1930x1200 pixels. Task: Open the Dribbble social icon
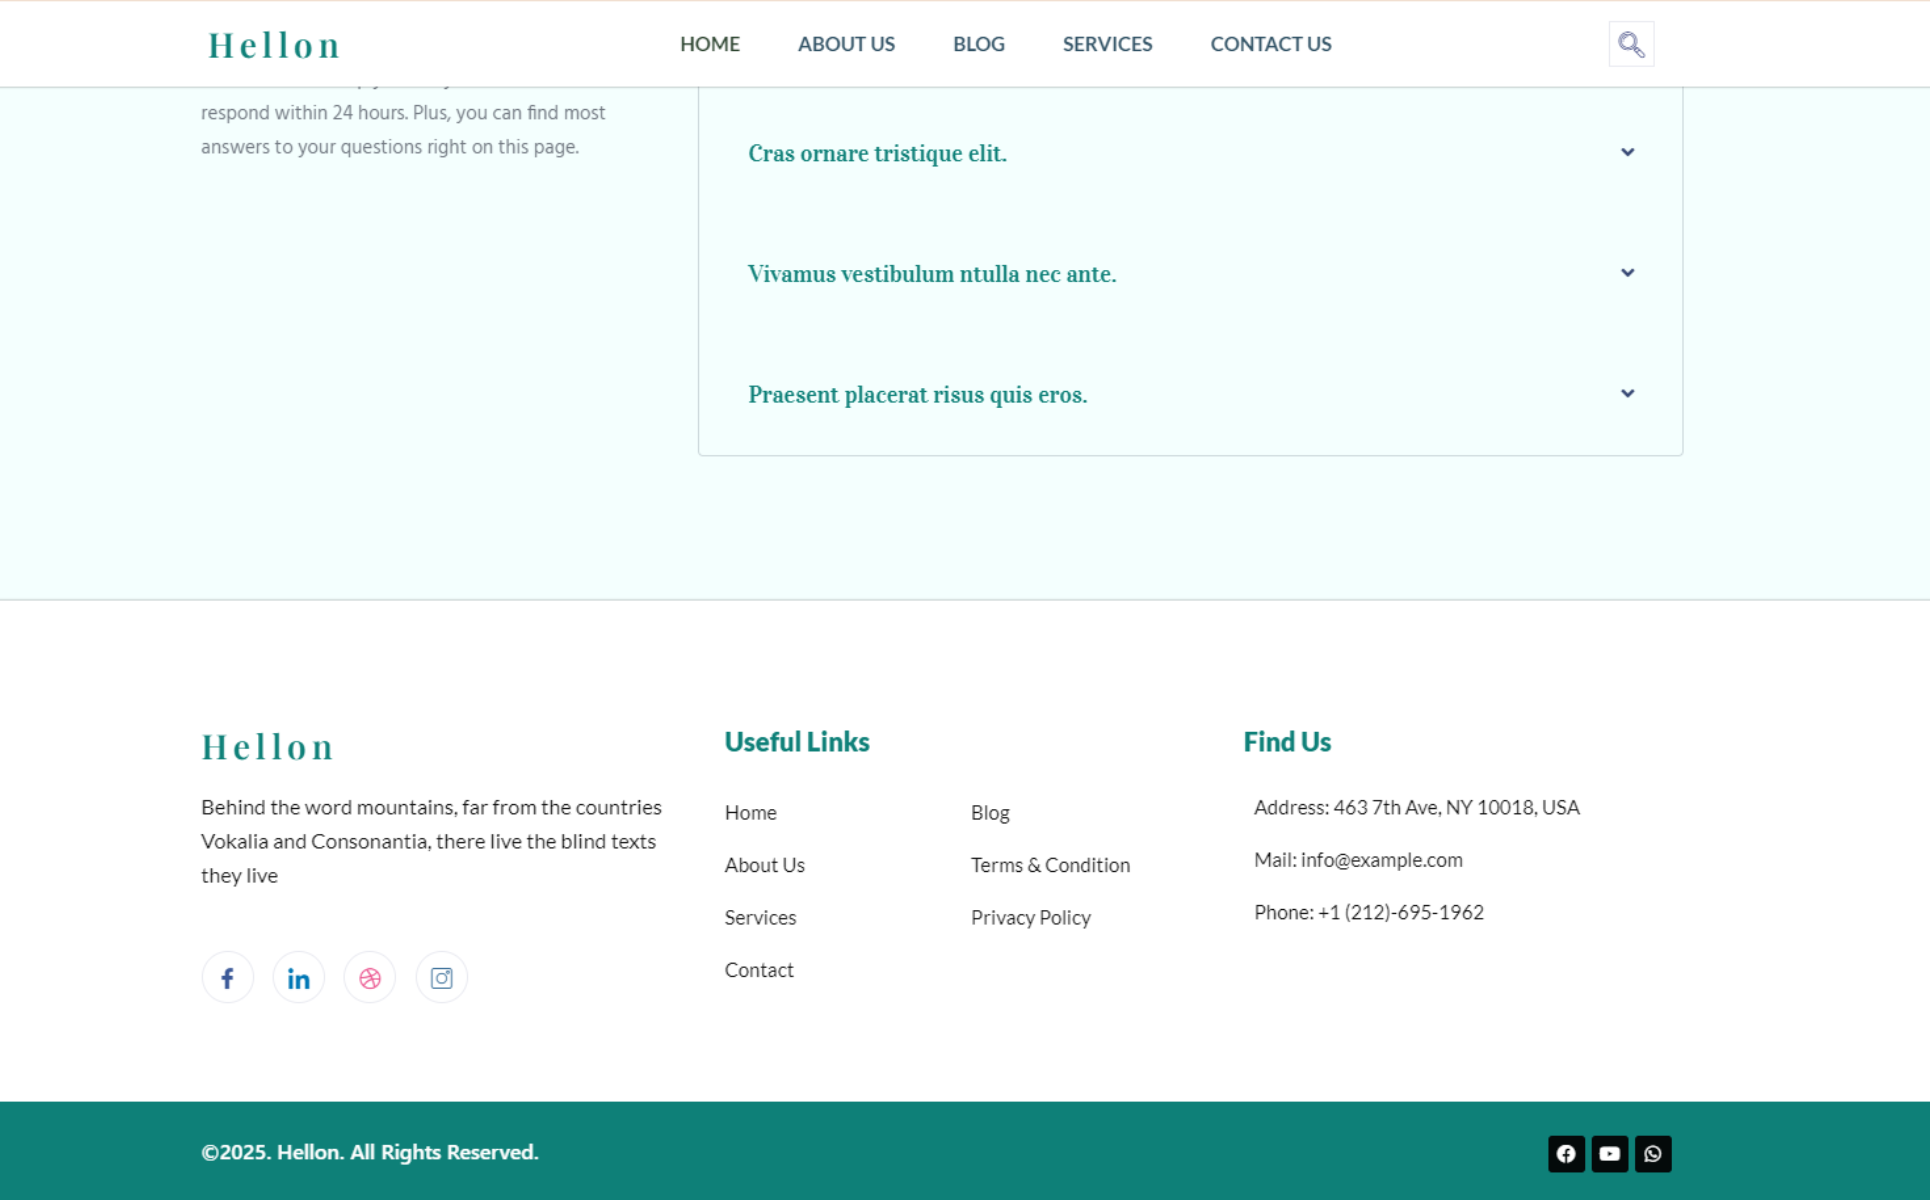click(x=370, y=978)
